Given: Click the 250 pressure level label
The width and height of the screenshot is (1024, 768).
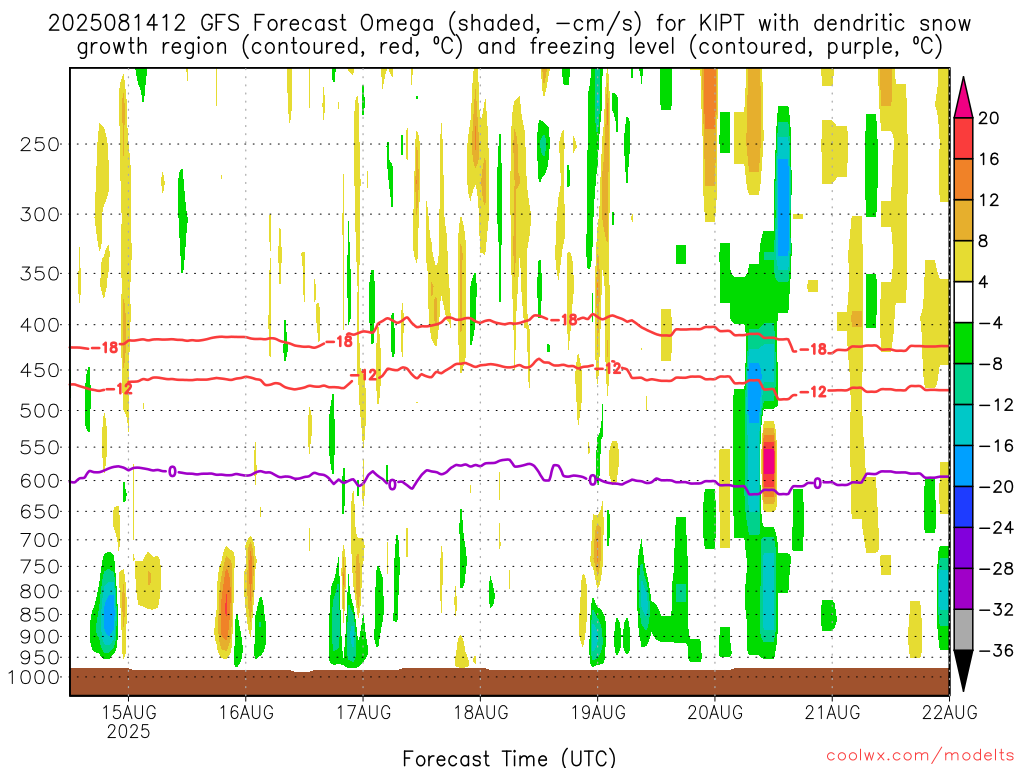Looking at the screenshot, I should tap(40, 144).
